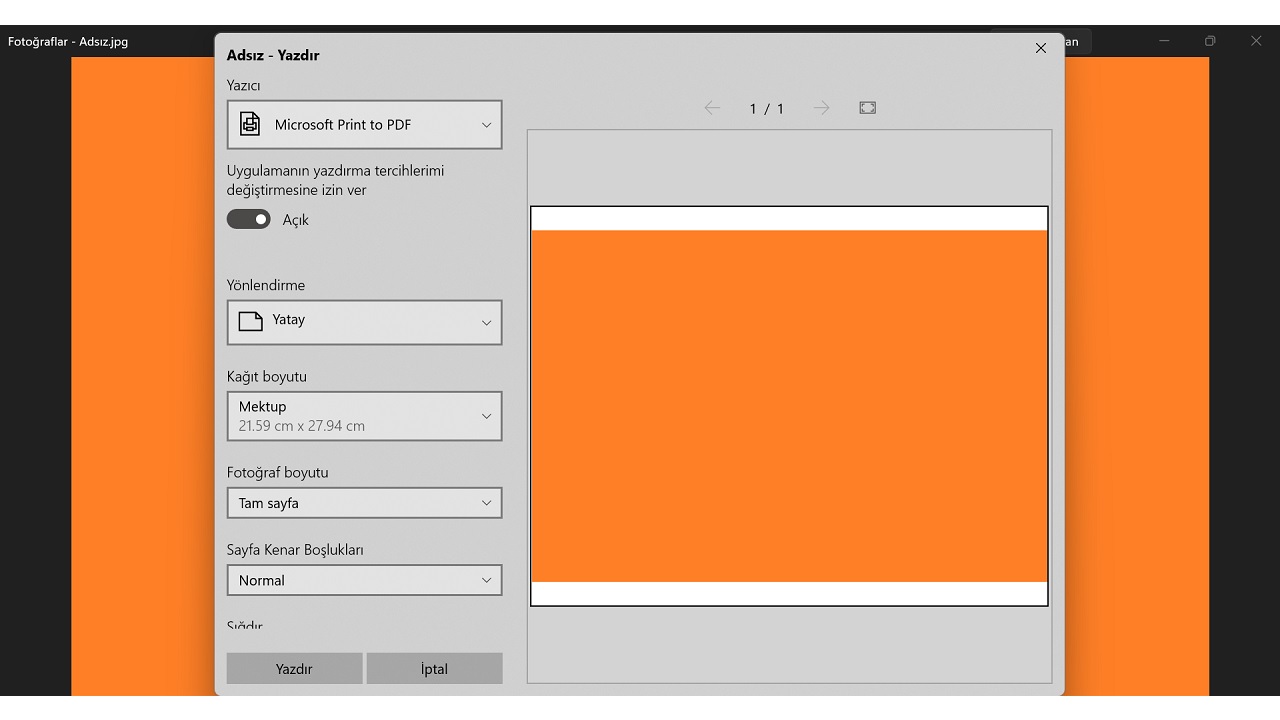Minimize the Fotoğraflar window
This screenshot has width=1280, height=720.
[1164, 41]
